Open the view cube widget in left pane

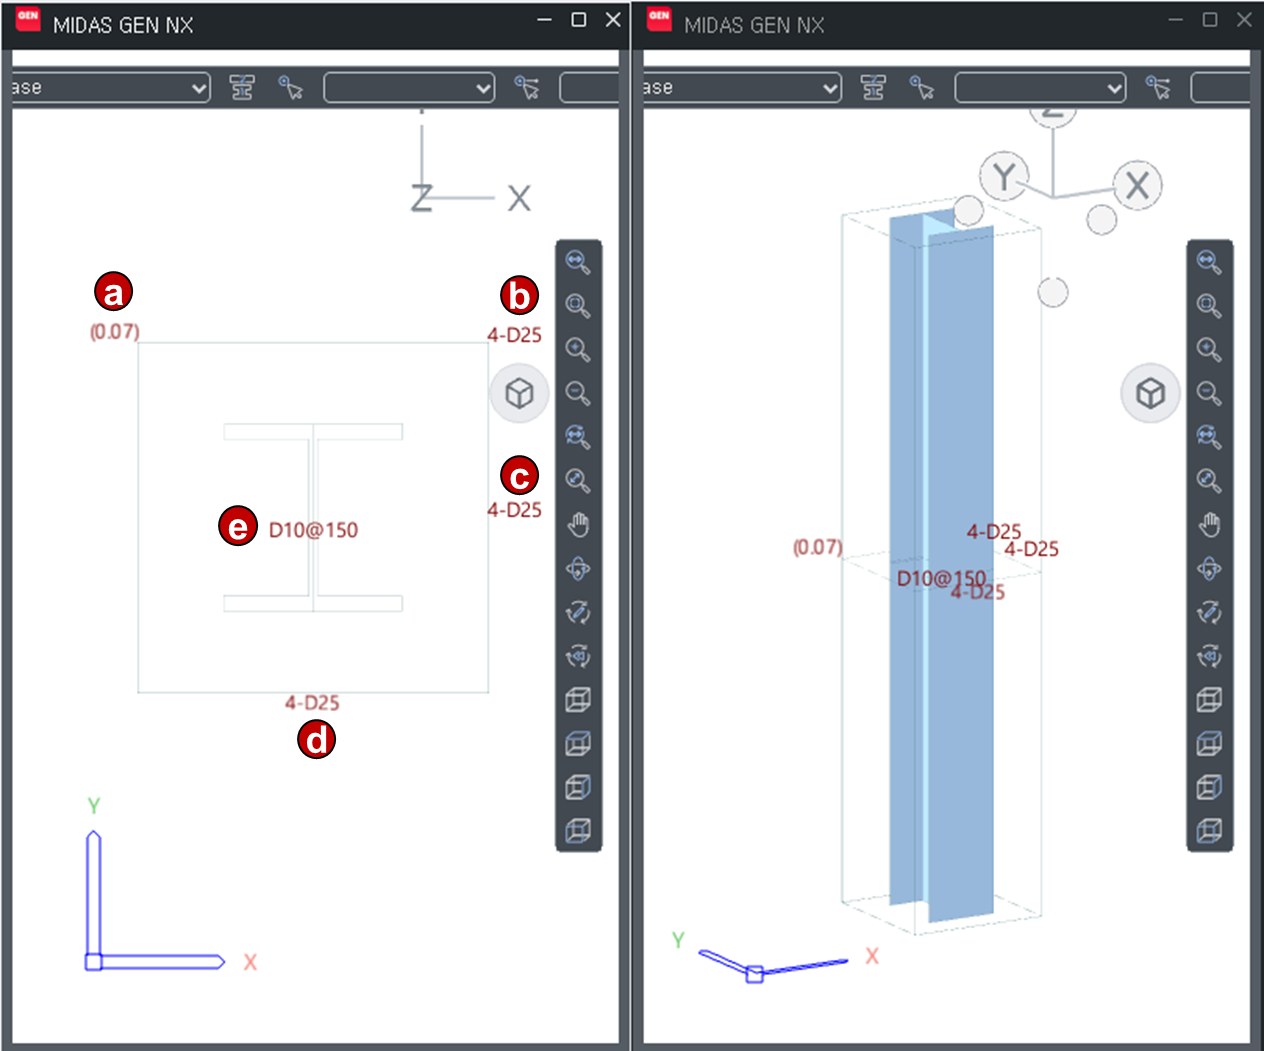[519, 393]
